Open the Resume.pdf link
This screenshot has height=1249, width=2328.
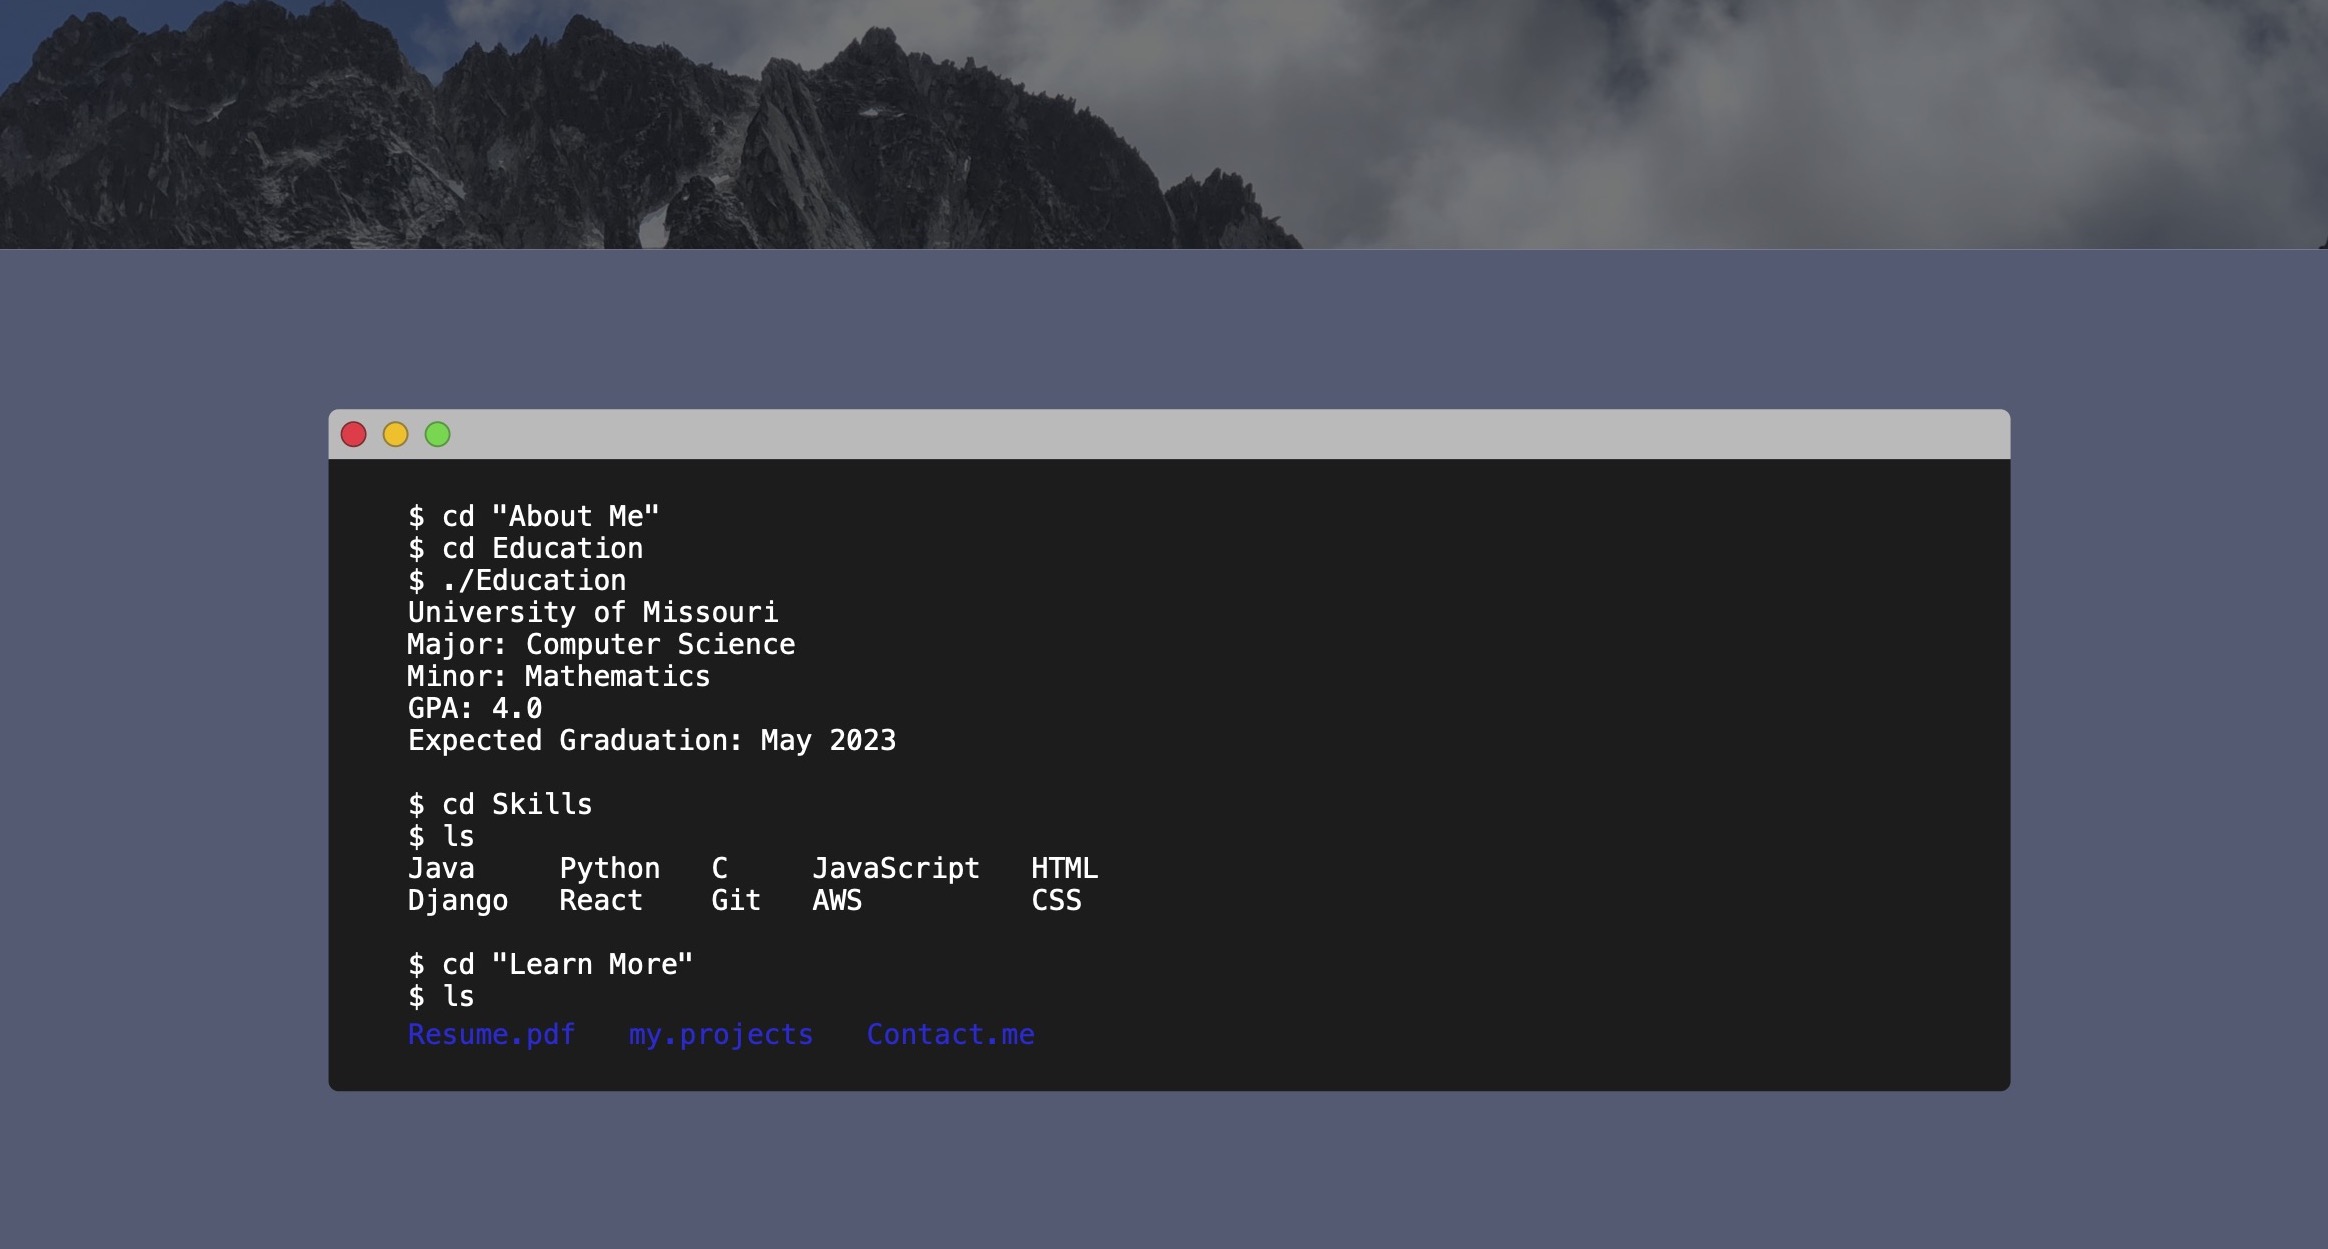(x=491, y=1034)
